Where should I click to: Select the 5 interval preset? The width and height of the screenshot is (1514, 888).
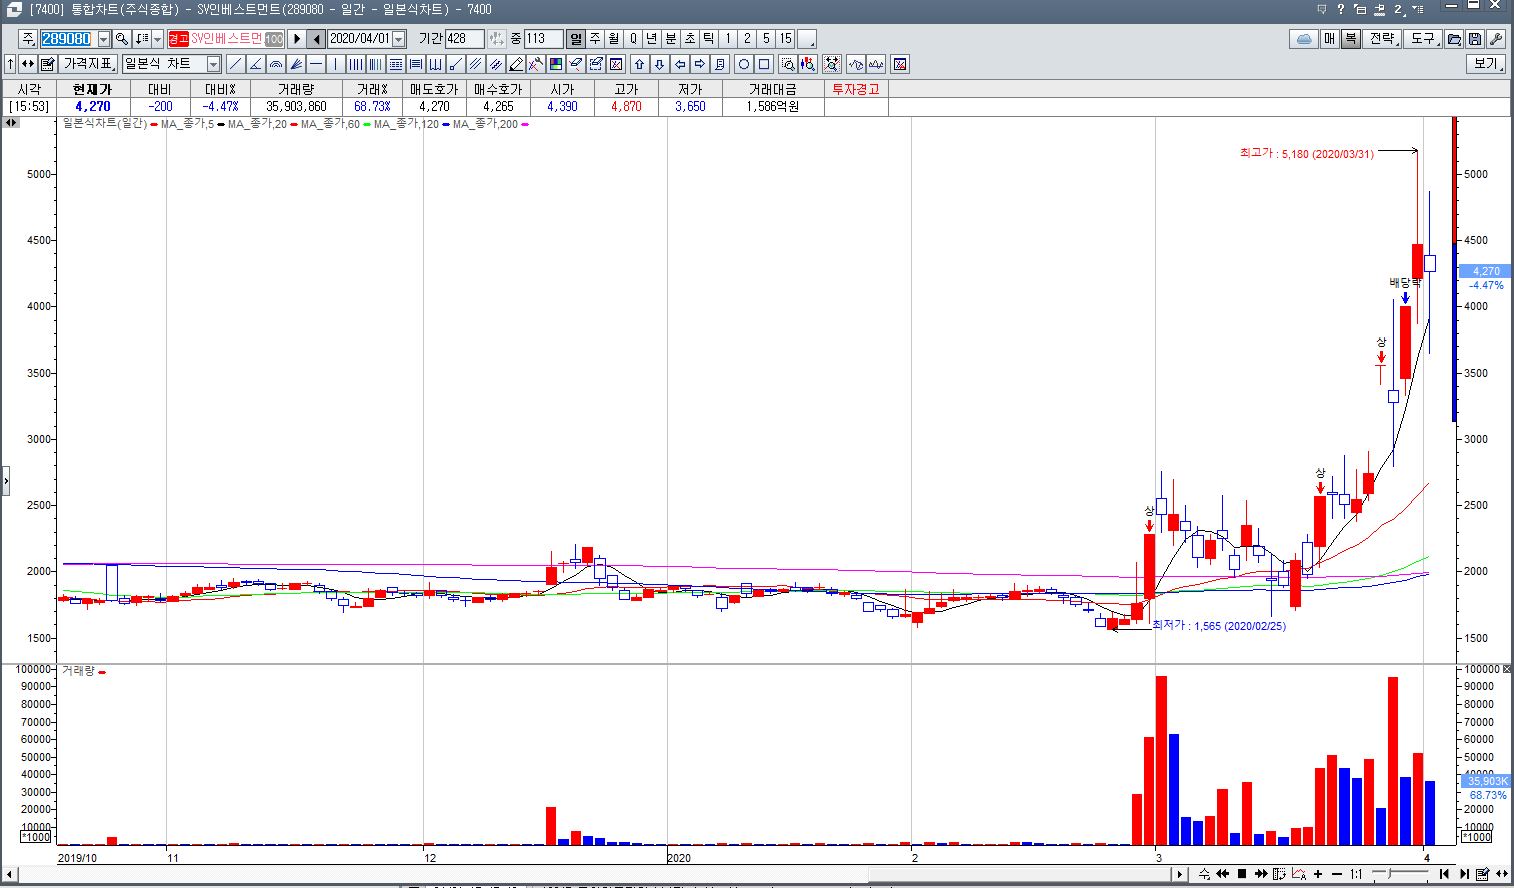pos(766,39)
